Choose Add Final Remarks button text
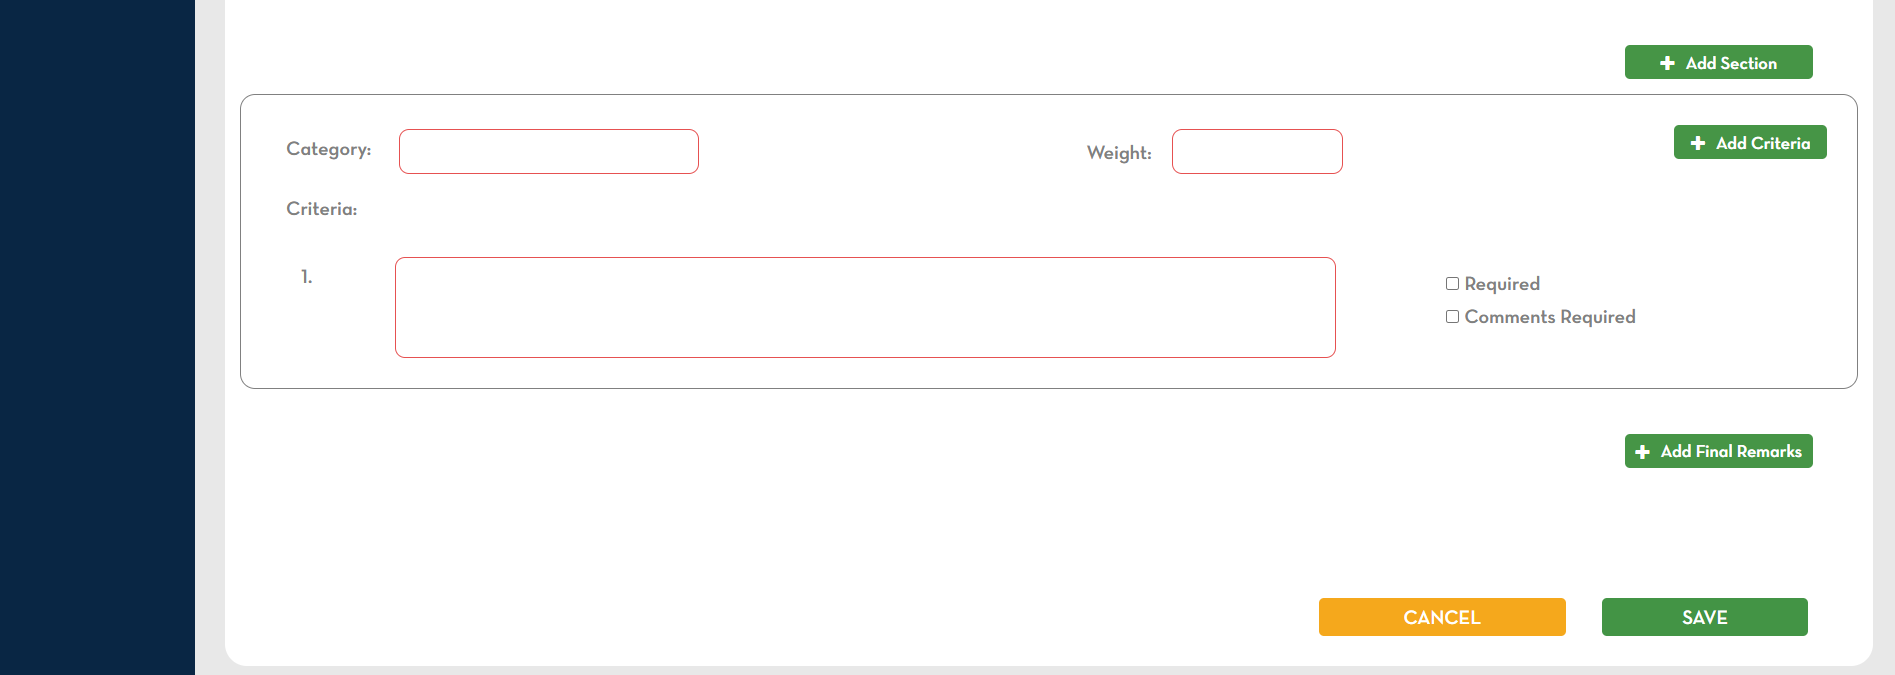1895x675 pixels. click(x=1731, y=452)
